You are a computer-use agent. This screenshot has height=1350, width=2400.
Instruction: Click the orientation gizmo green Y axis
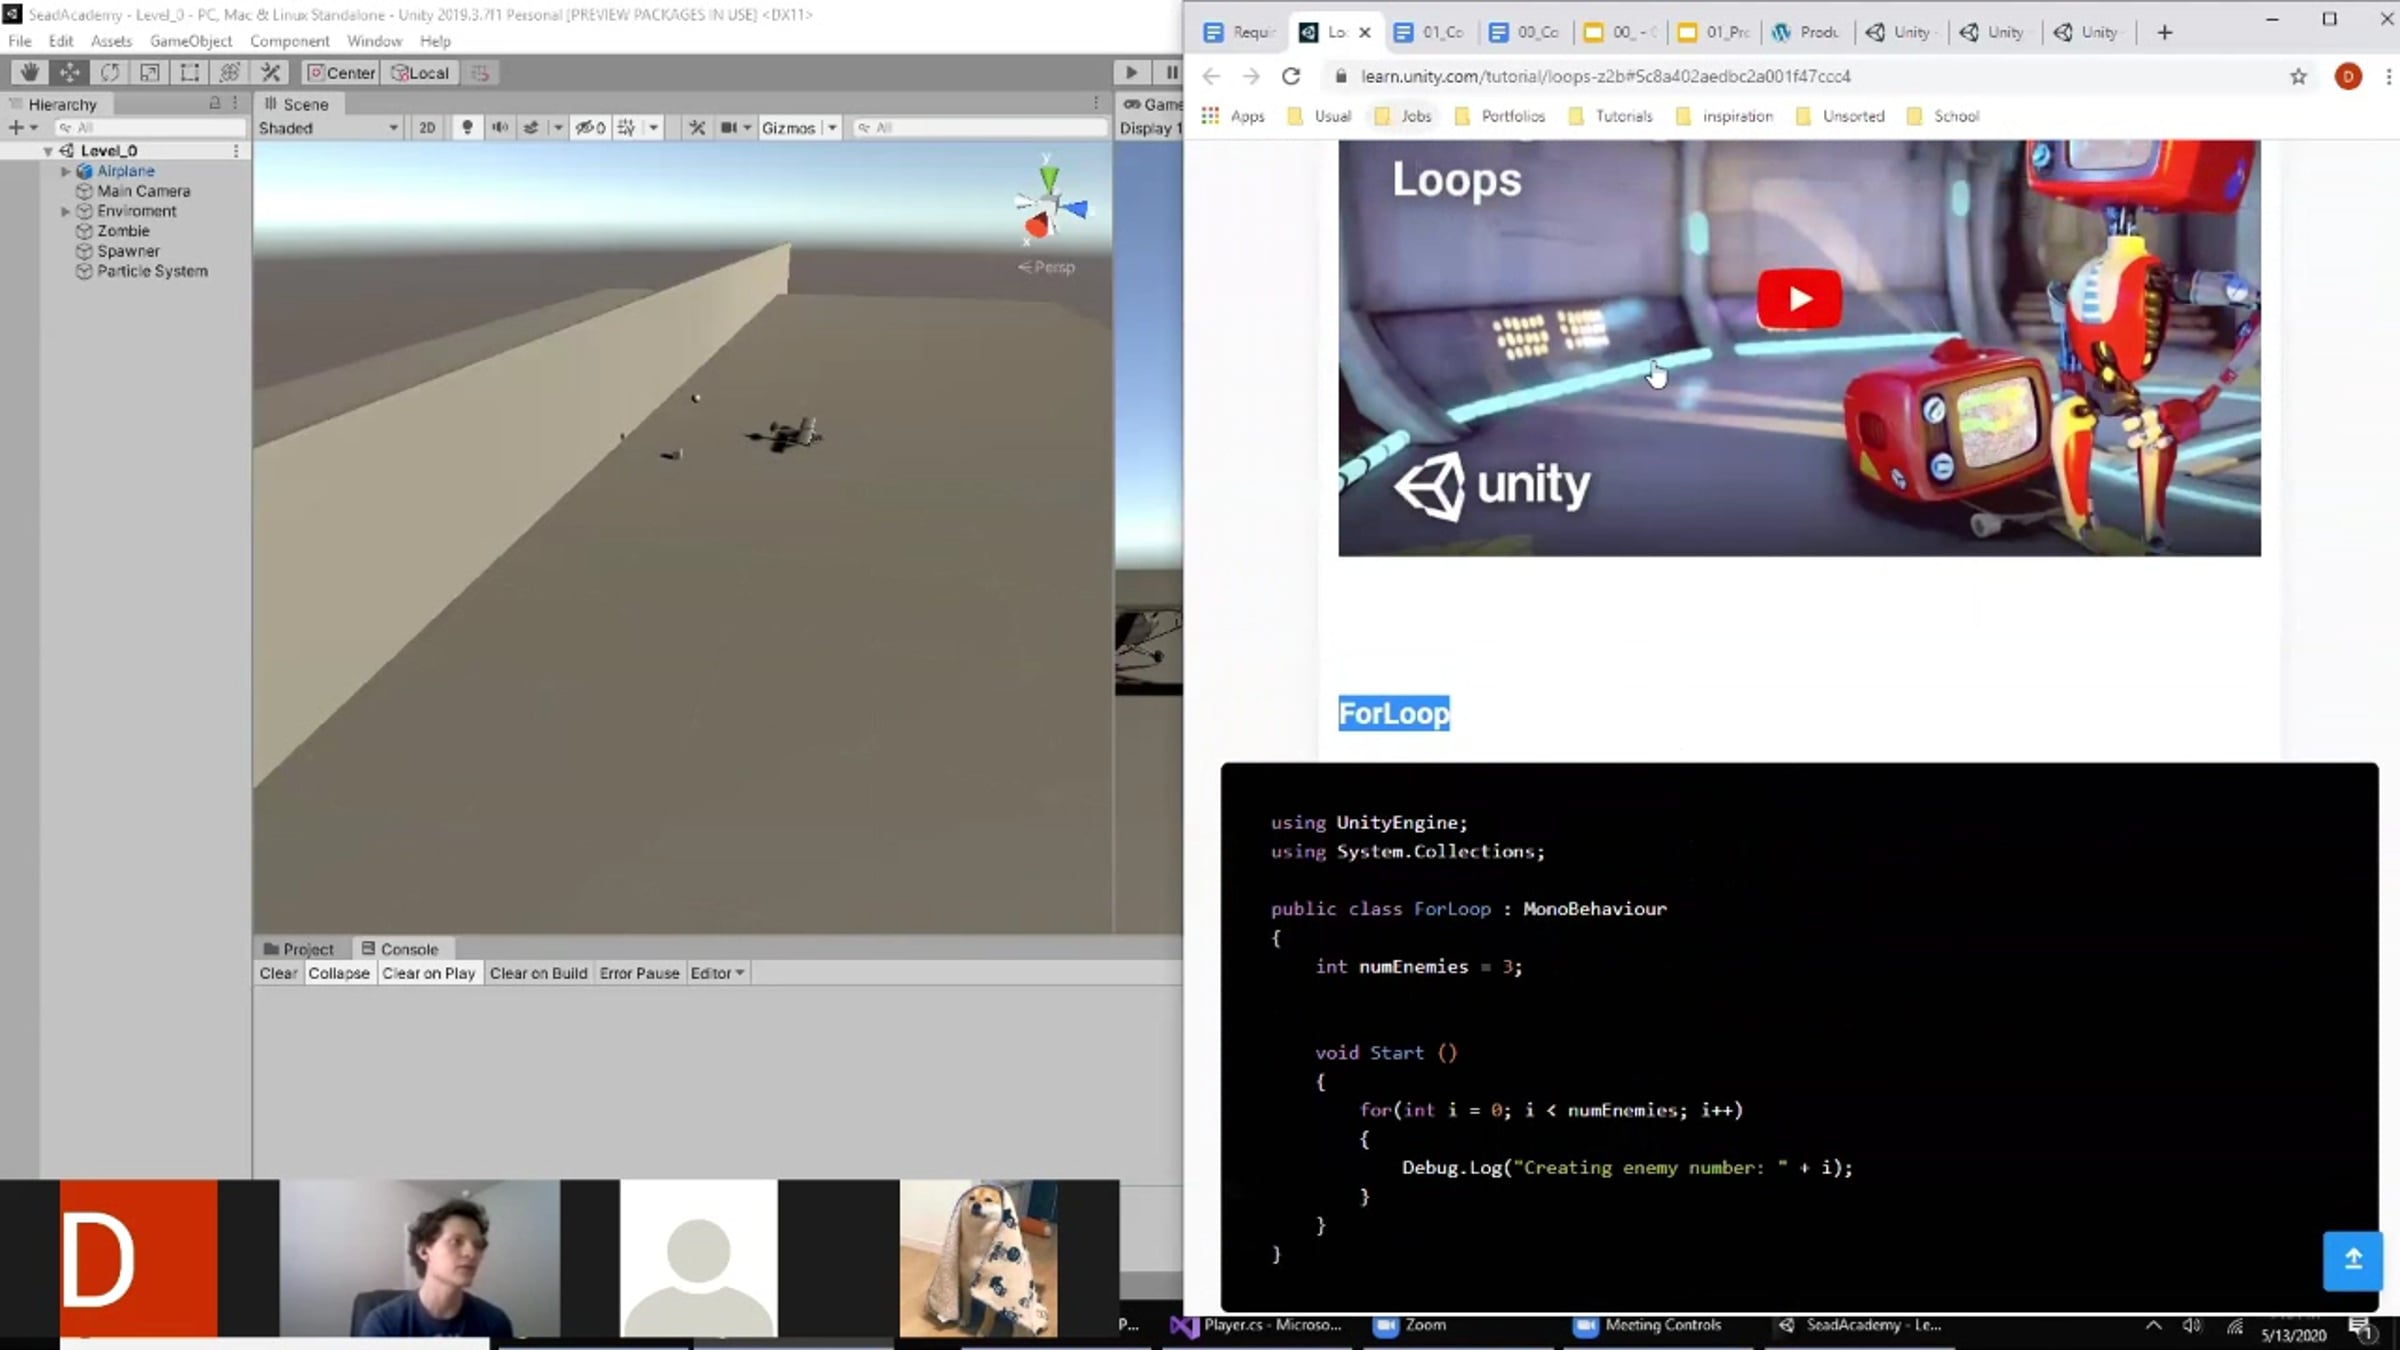(1048, 179)
